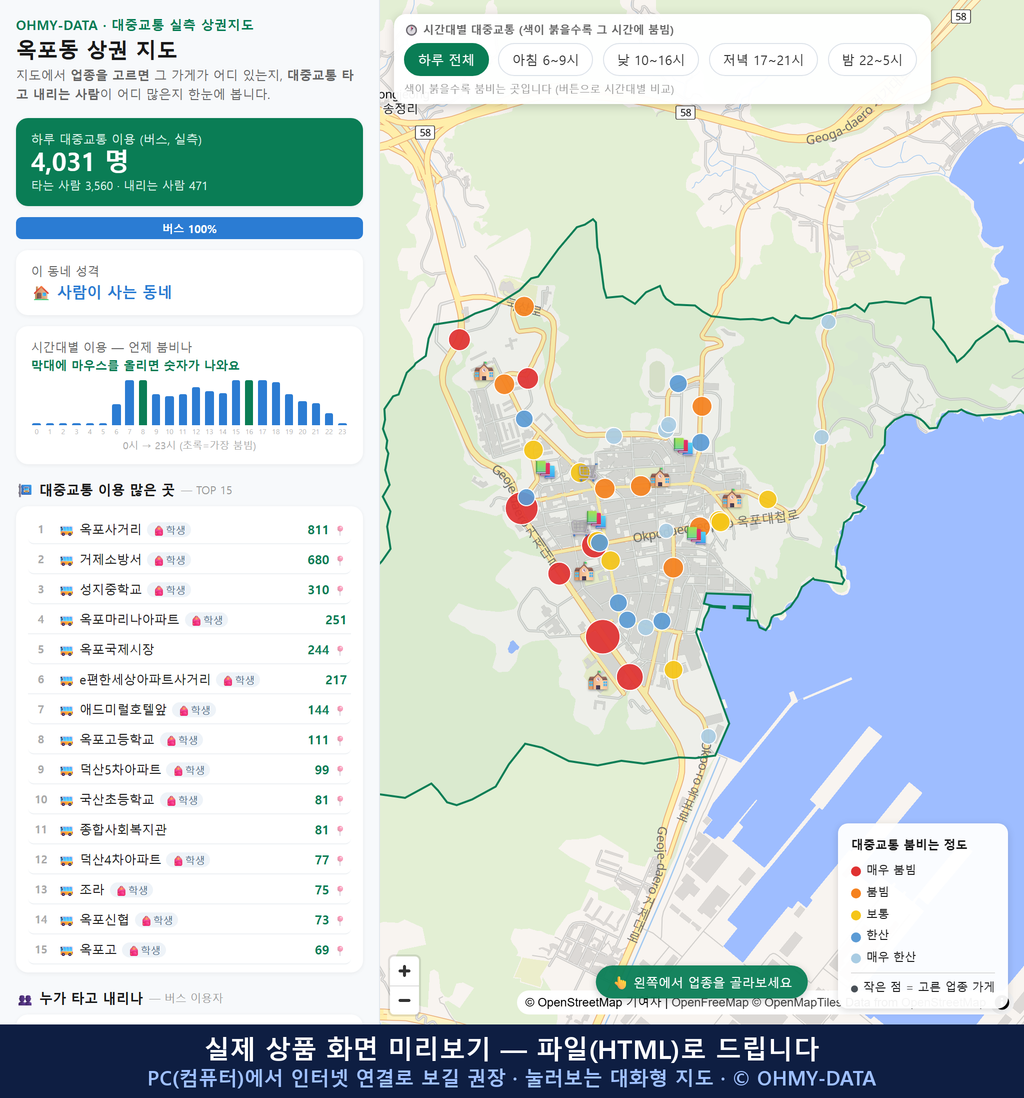Viewport: 1024px width, 1098px height.
Task: Click the blue 한산 legend dot
Action: point(855,937)
